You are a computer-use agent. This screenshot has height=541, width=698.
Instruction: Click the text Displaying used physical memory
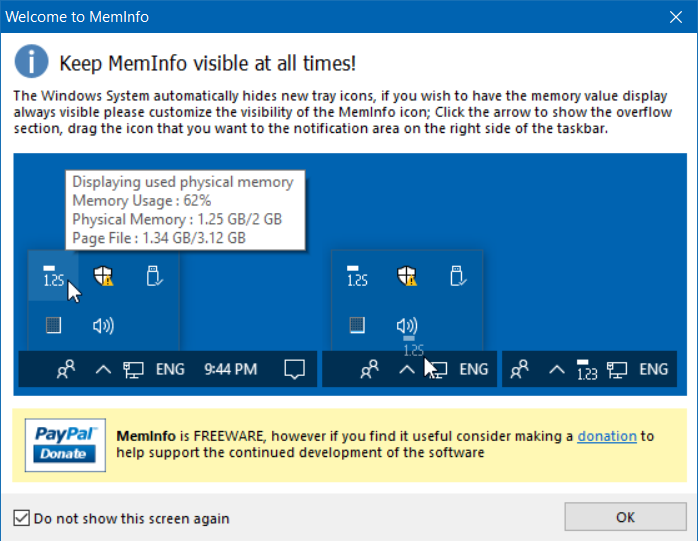[x=183, y=182]
